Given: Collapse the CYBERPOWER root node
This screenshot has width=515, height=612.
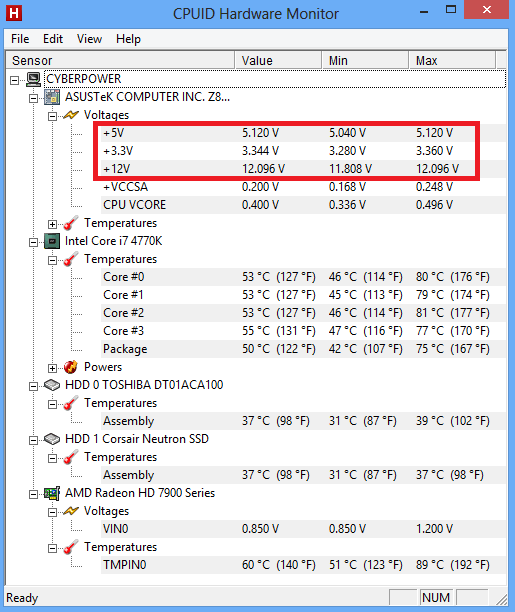Looking at the screenshot, I should pos(14,80).
